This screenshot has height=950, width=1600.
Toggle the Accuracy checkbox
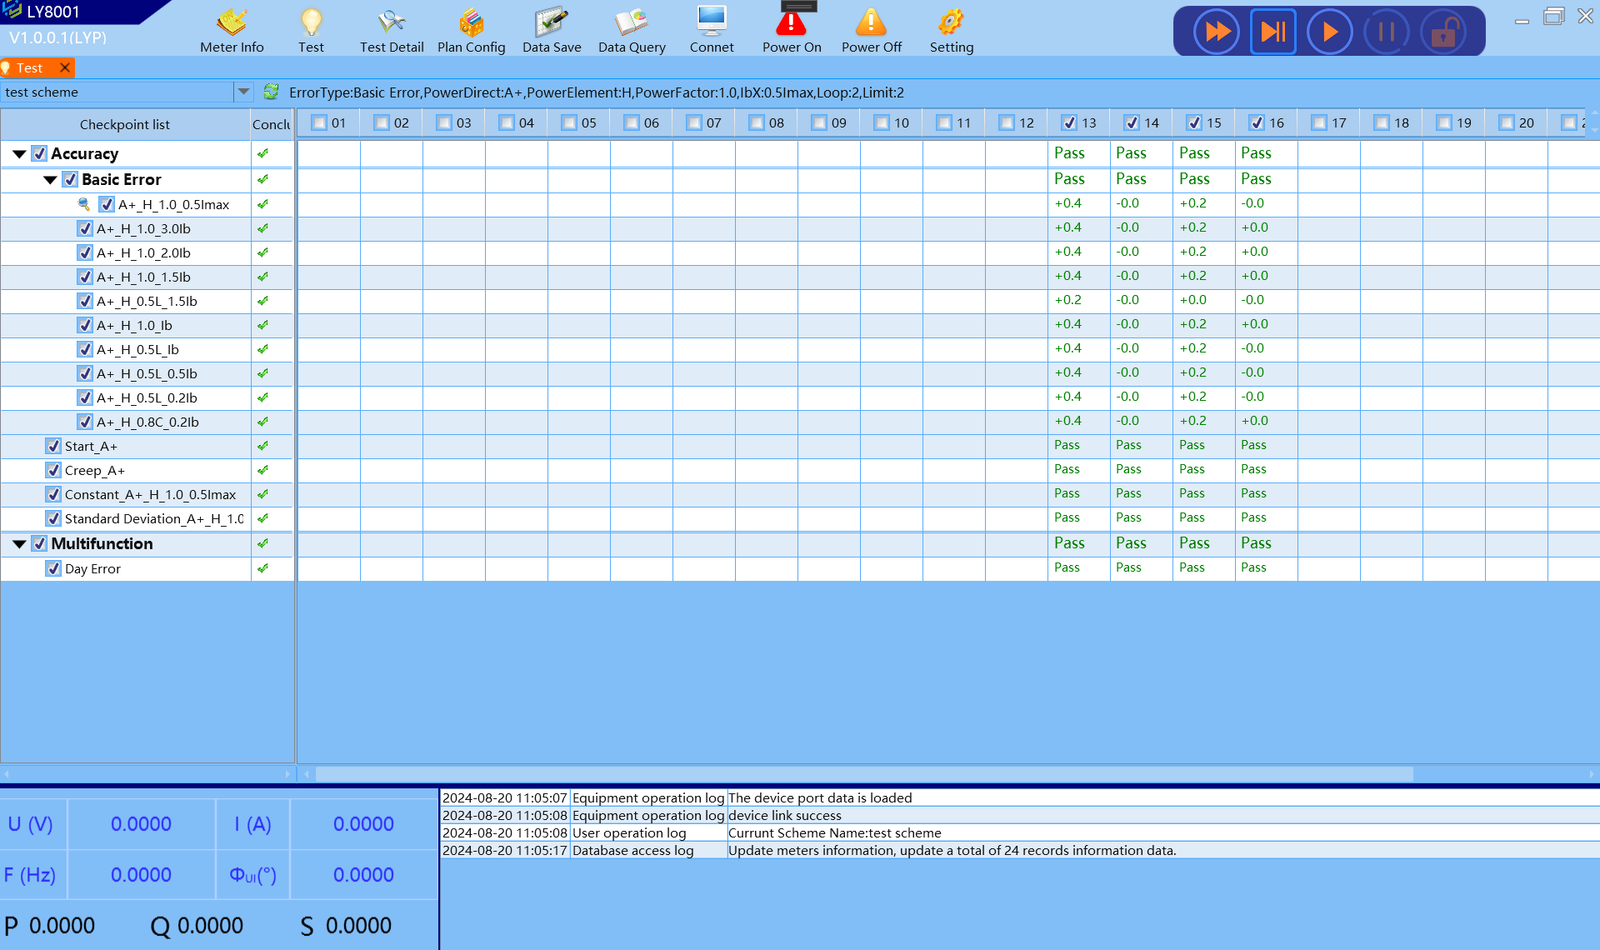tap(40, 154)
